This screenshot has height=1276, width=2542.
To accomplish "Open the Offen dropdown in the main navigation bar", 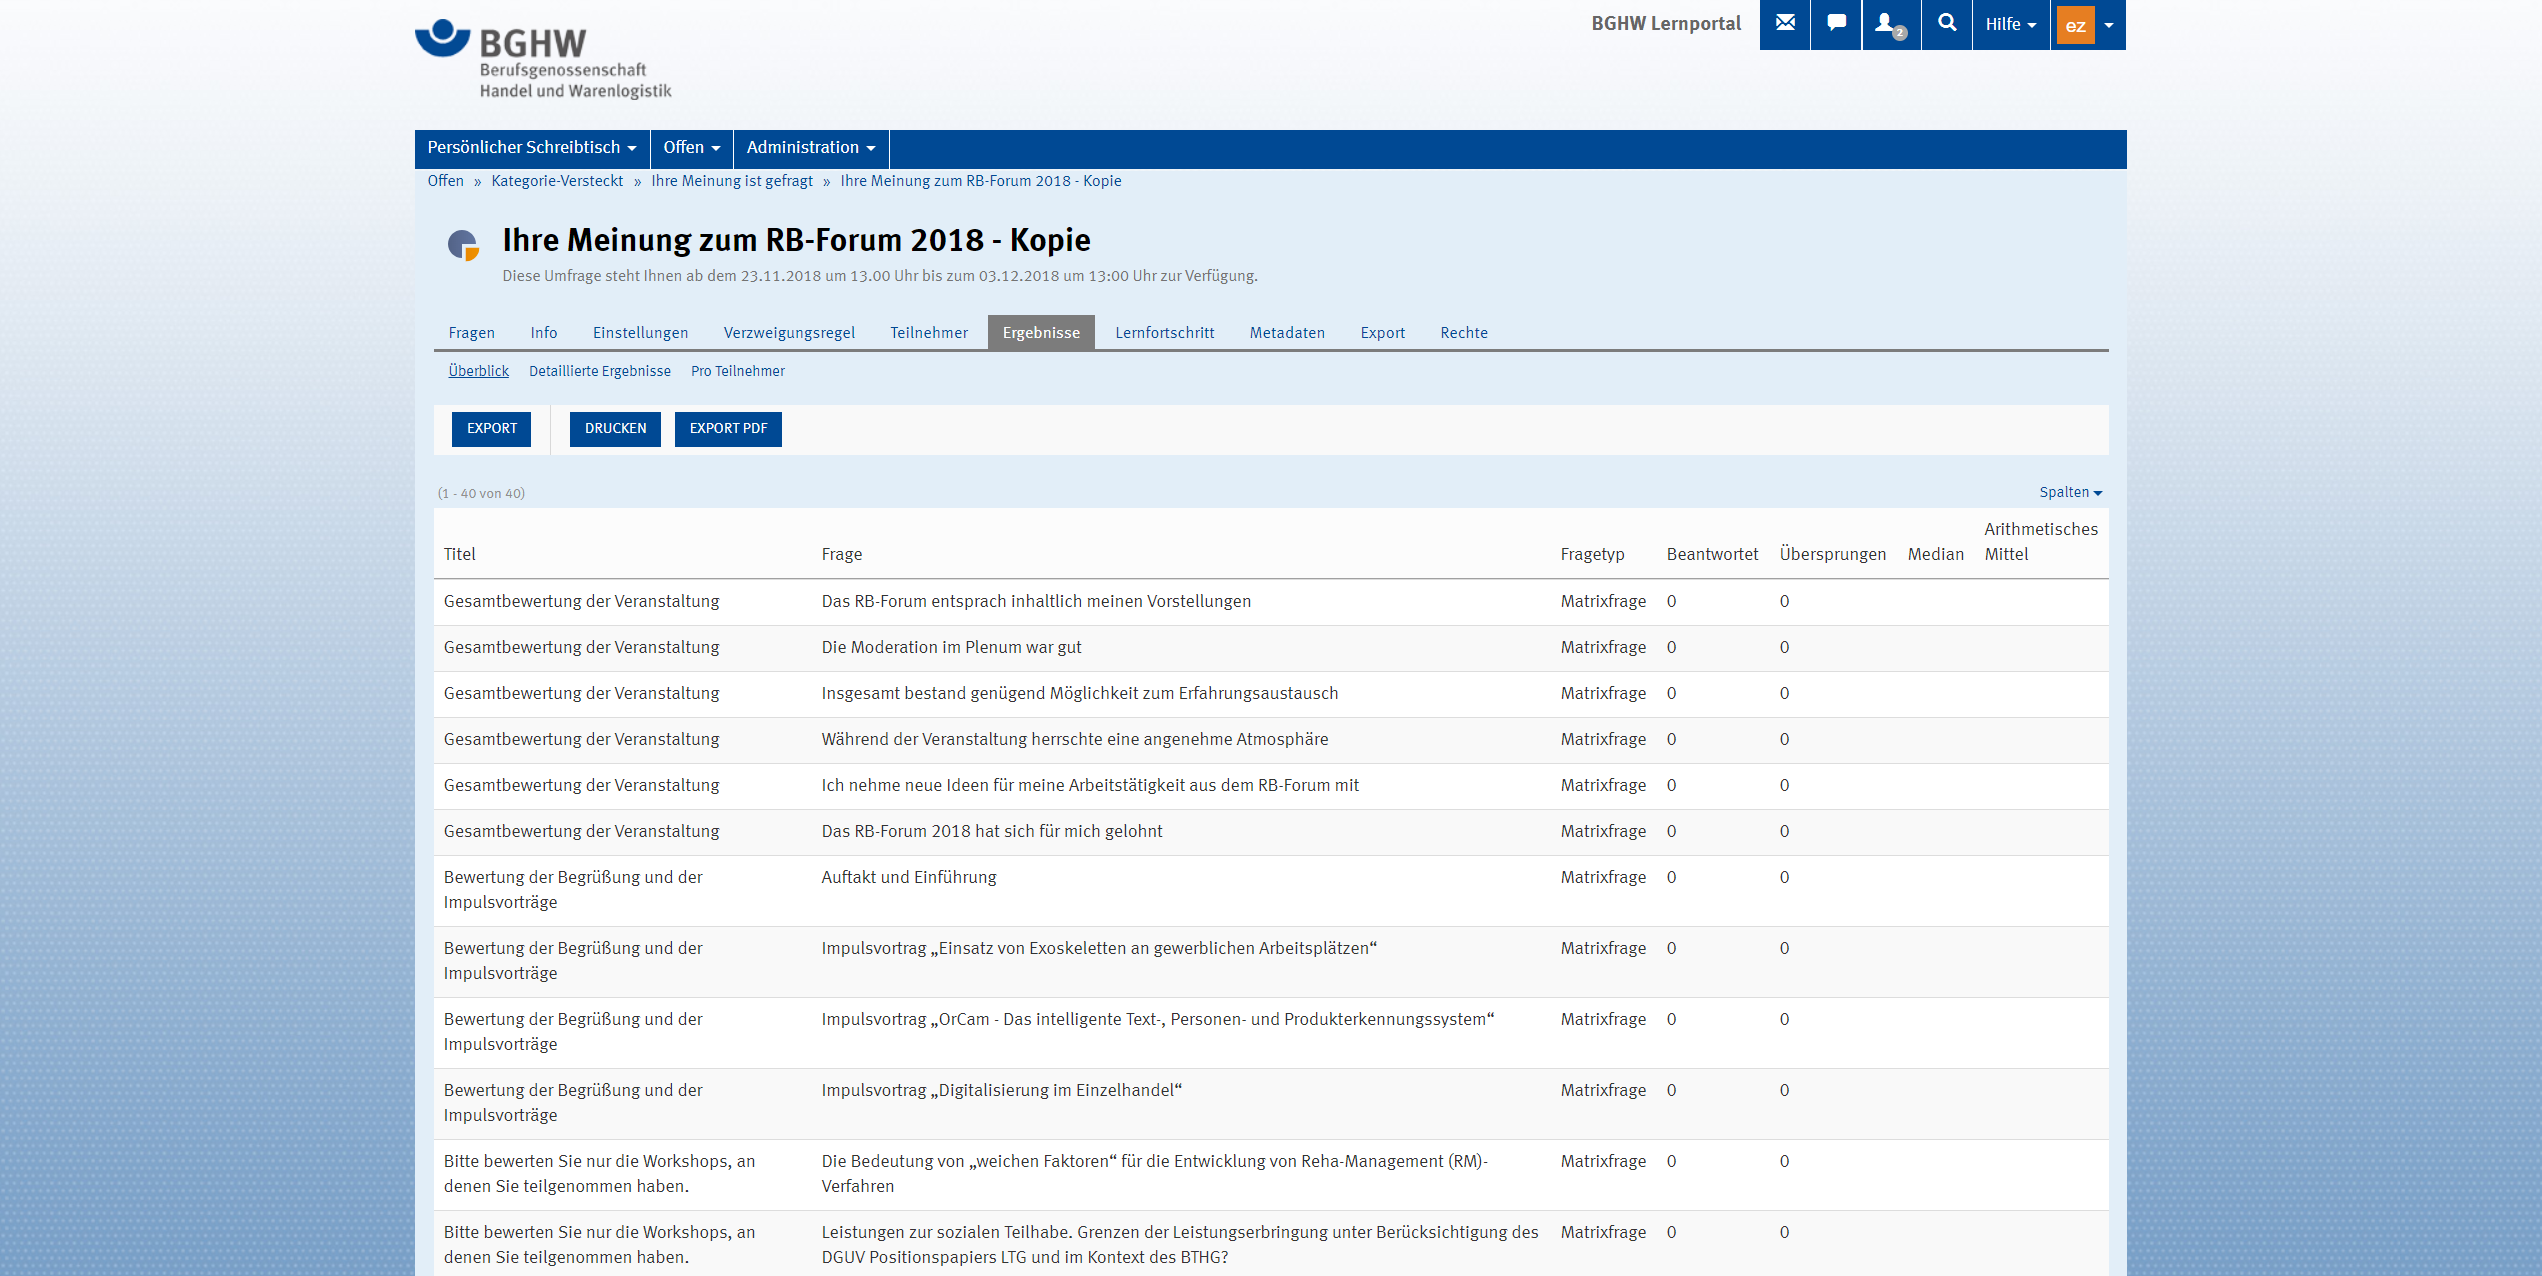I will 691,148.
